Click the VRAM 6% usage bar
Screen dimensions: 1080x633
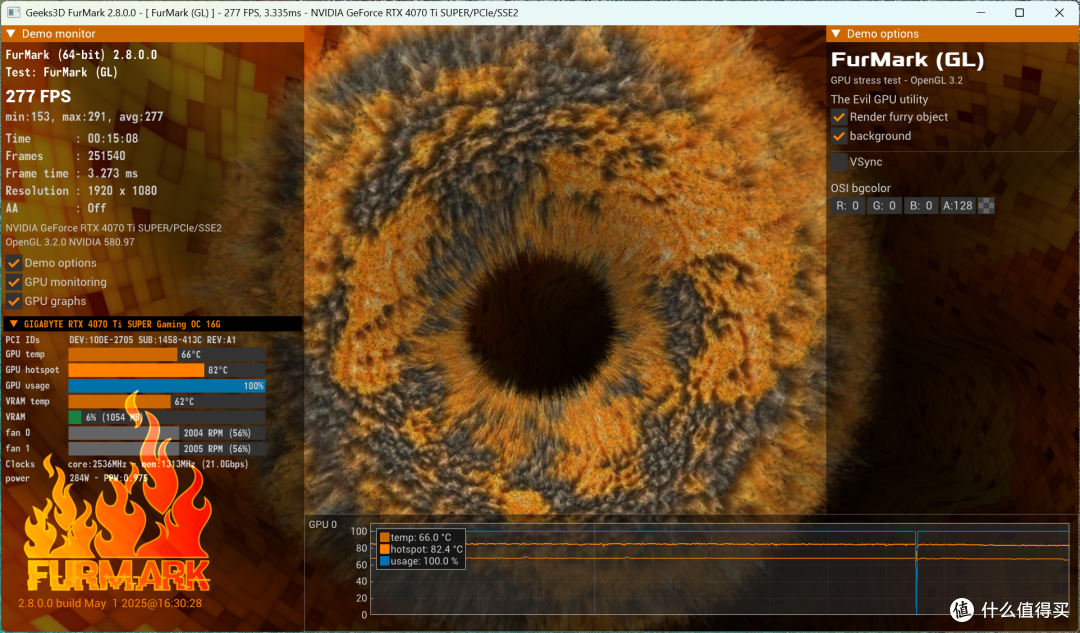click(x=167, y=417)
